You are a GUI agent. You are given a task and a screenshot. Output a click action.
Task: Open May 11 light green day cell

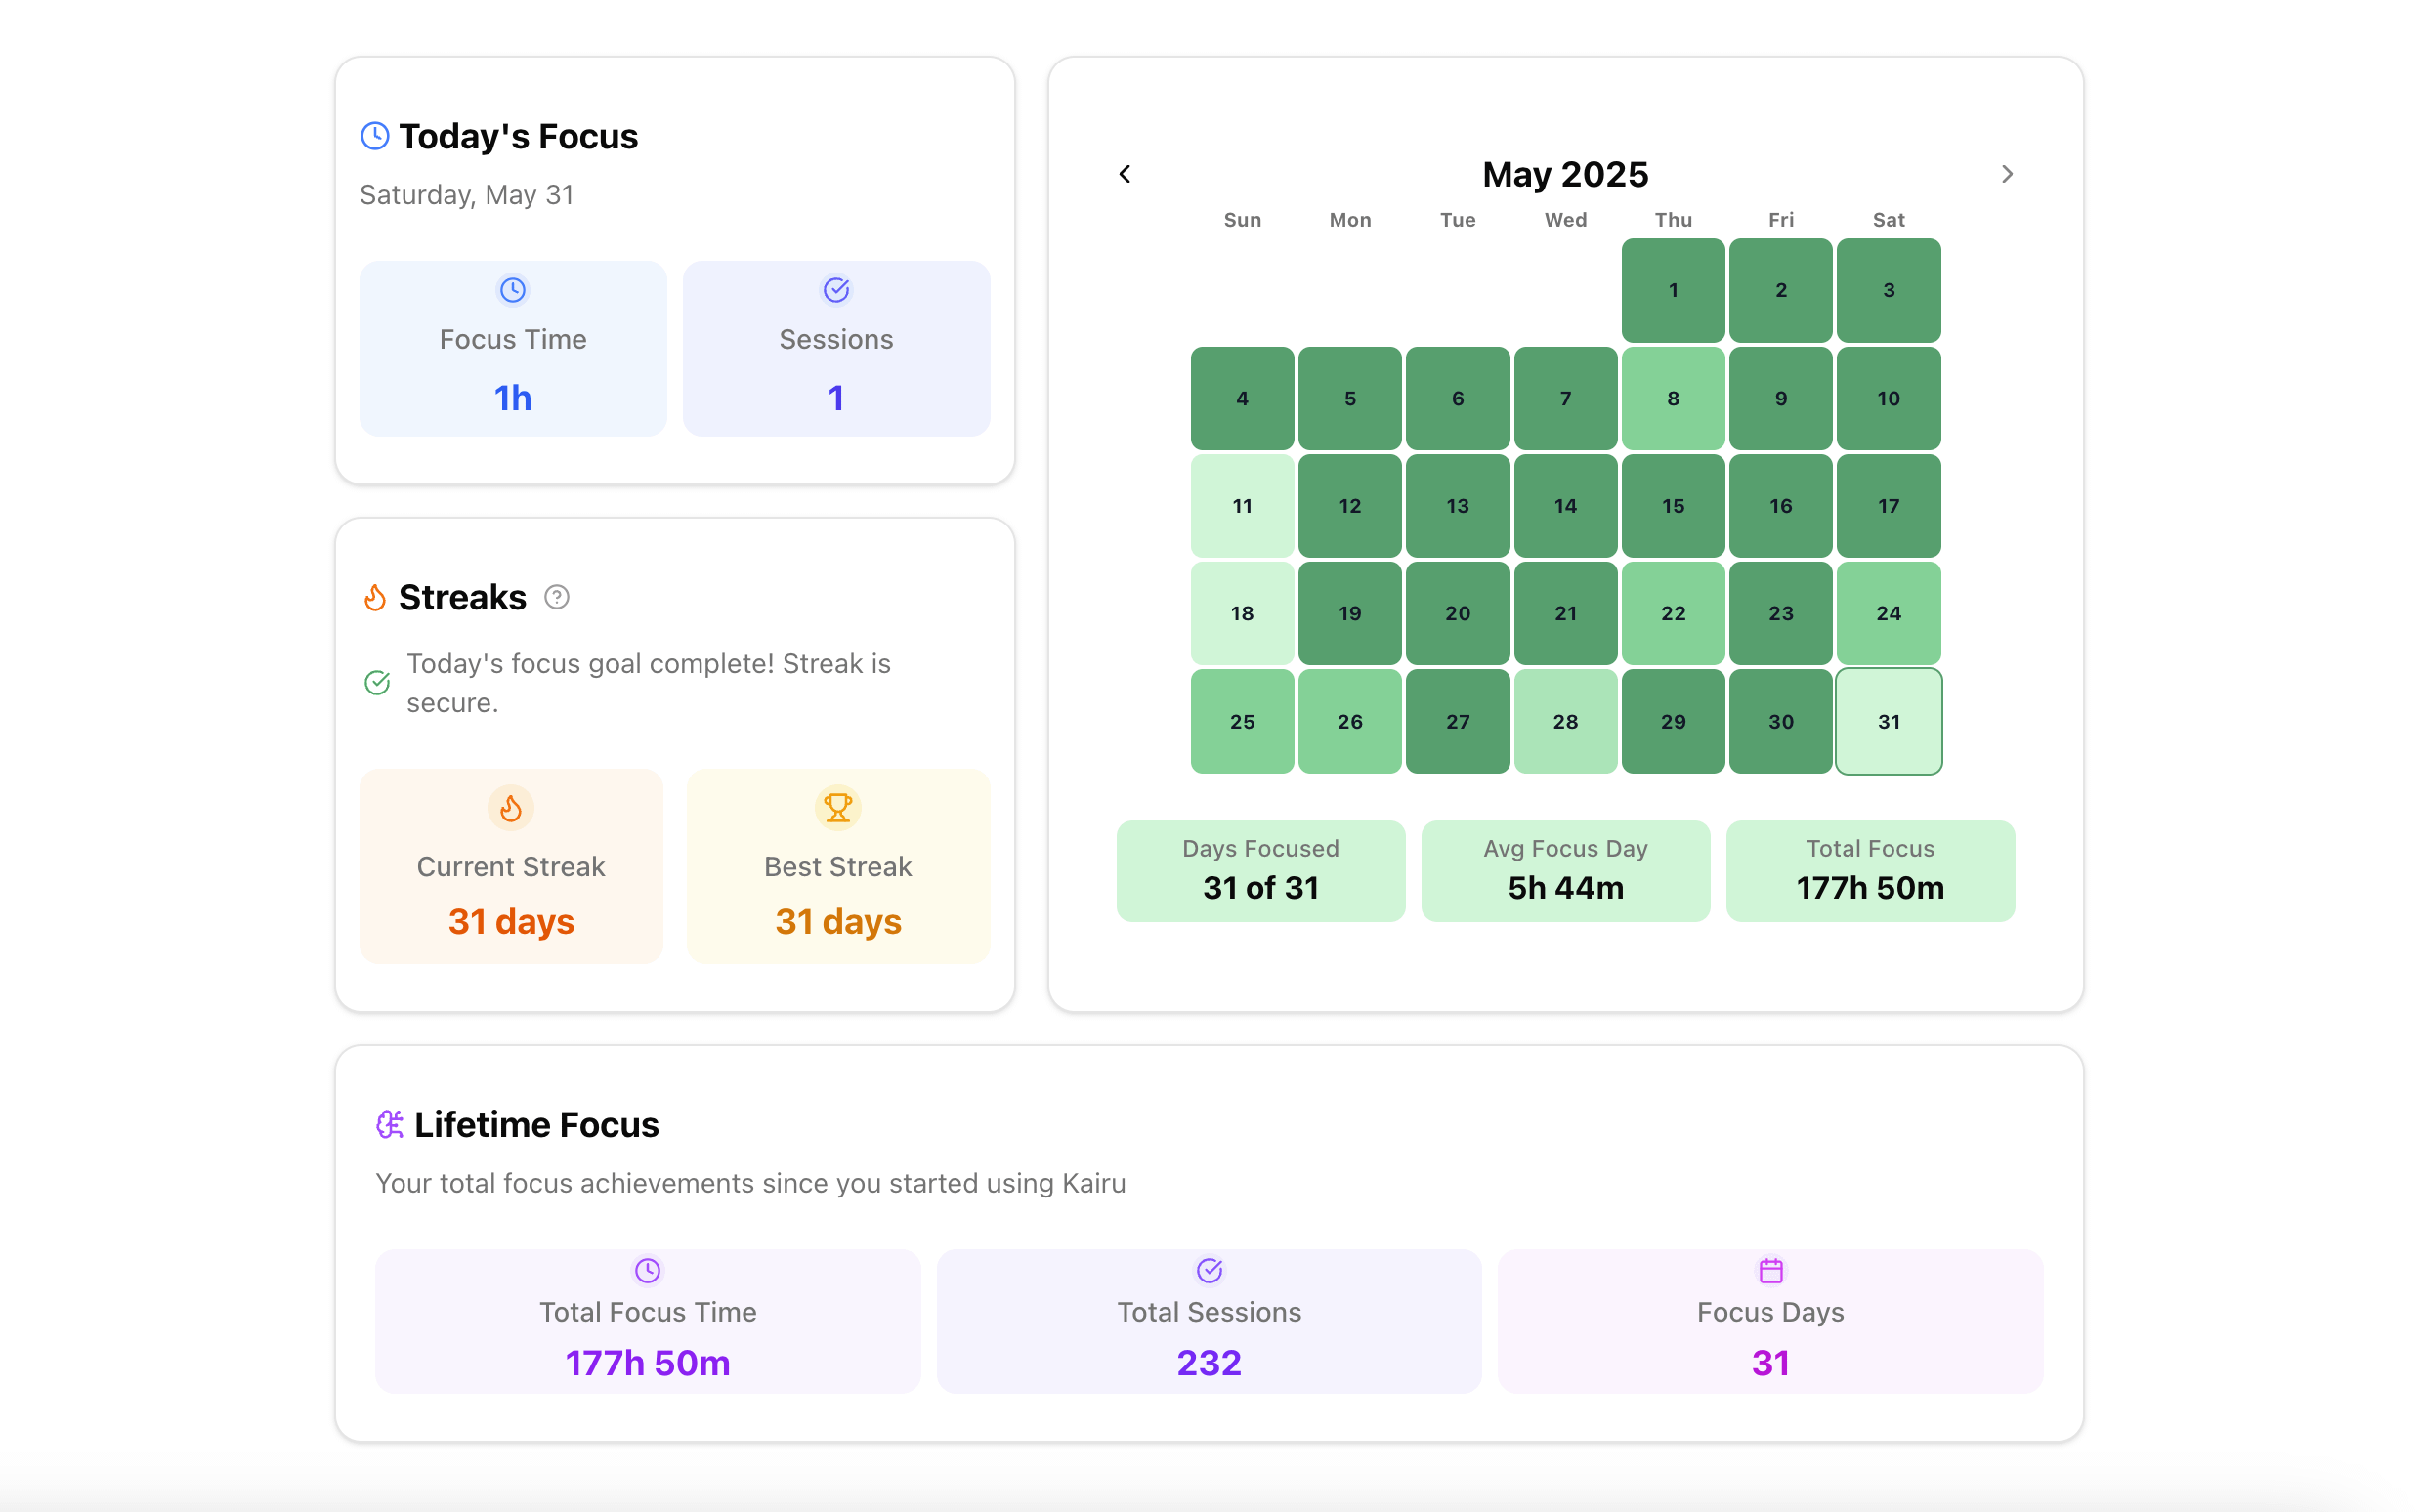click(1242, 506)
